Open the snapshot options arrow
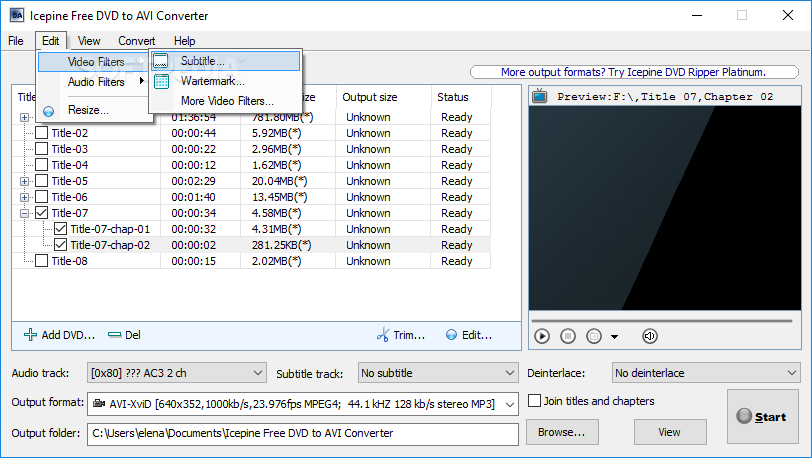The image size is (812, 458). 614,337
